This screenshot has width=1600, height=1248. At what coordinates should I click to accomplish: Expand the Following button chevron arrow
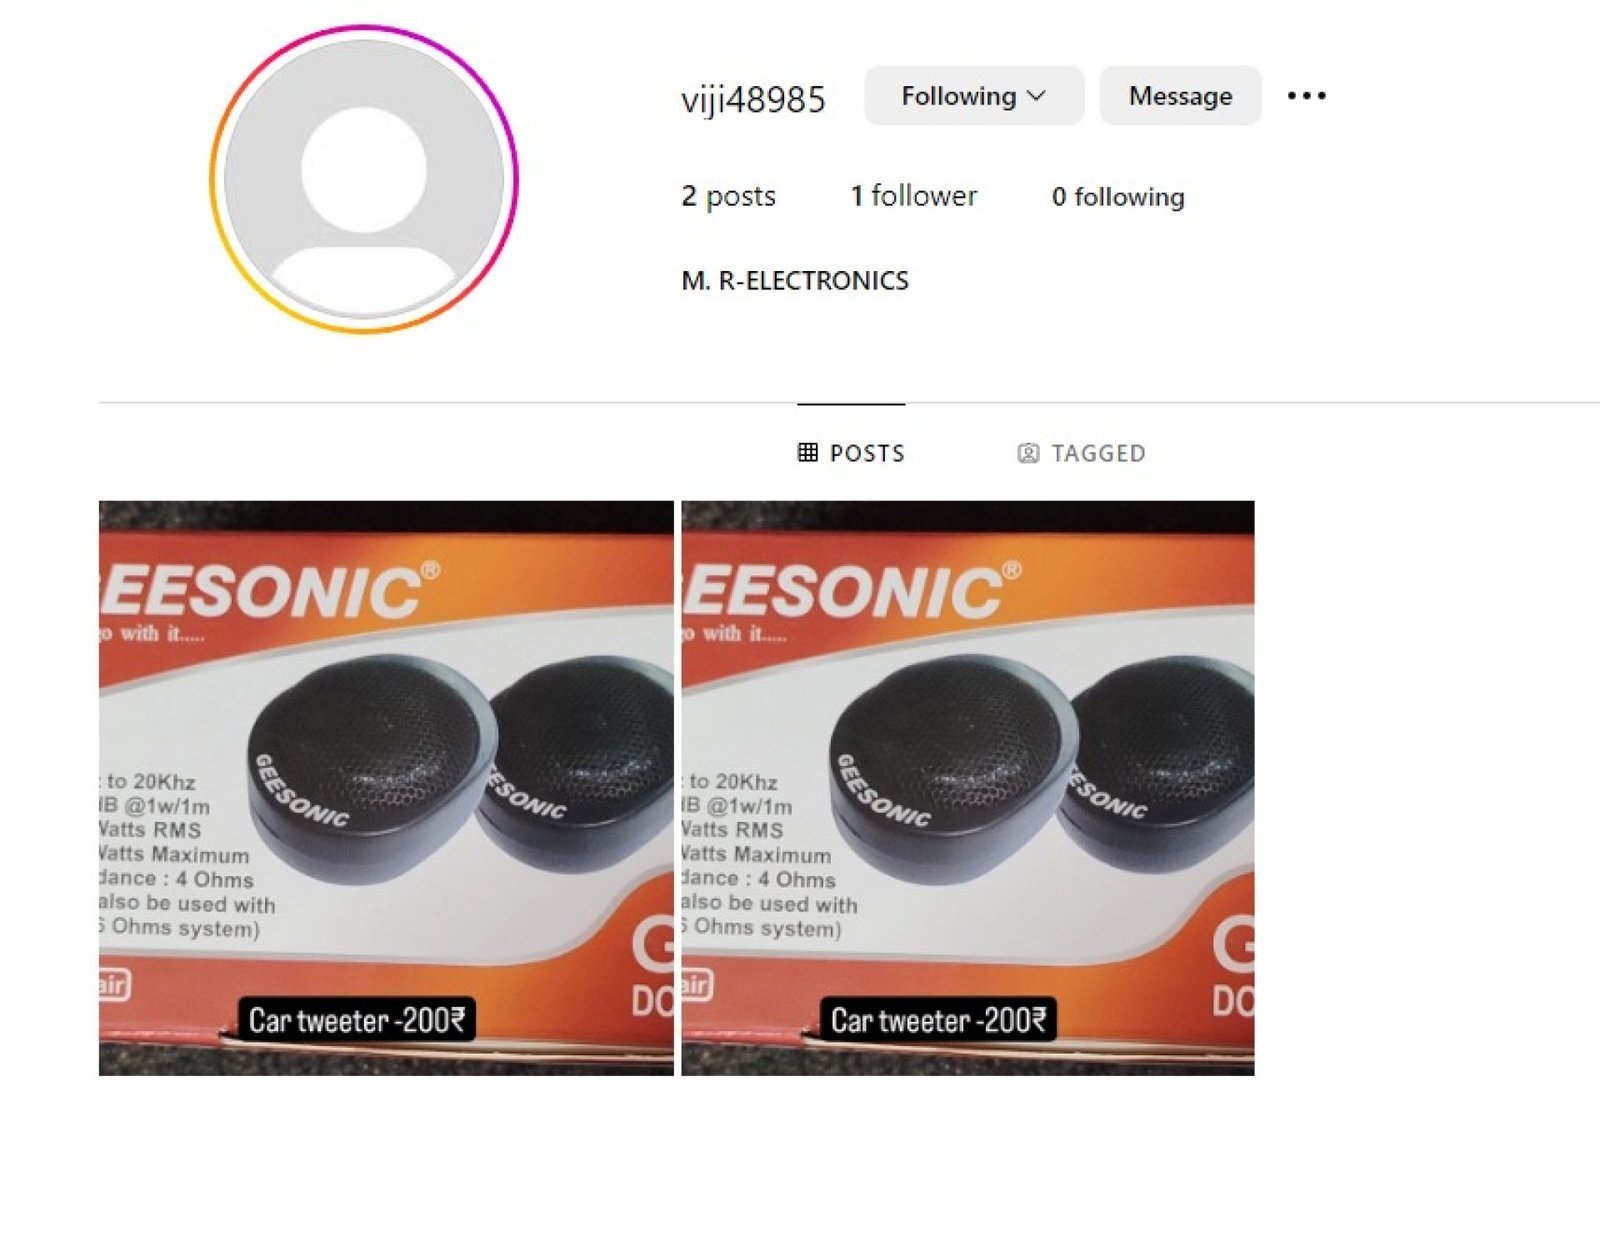pos(1037,96)
